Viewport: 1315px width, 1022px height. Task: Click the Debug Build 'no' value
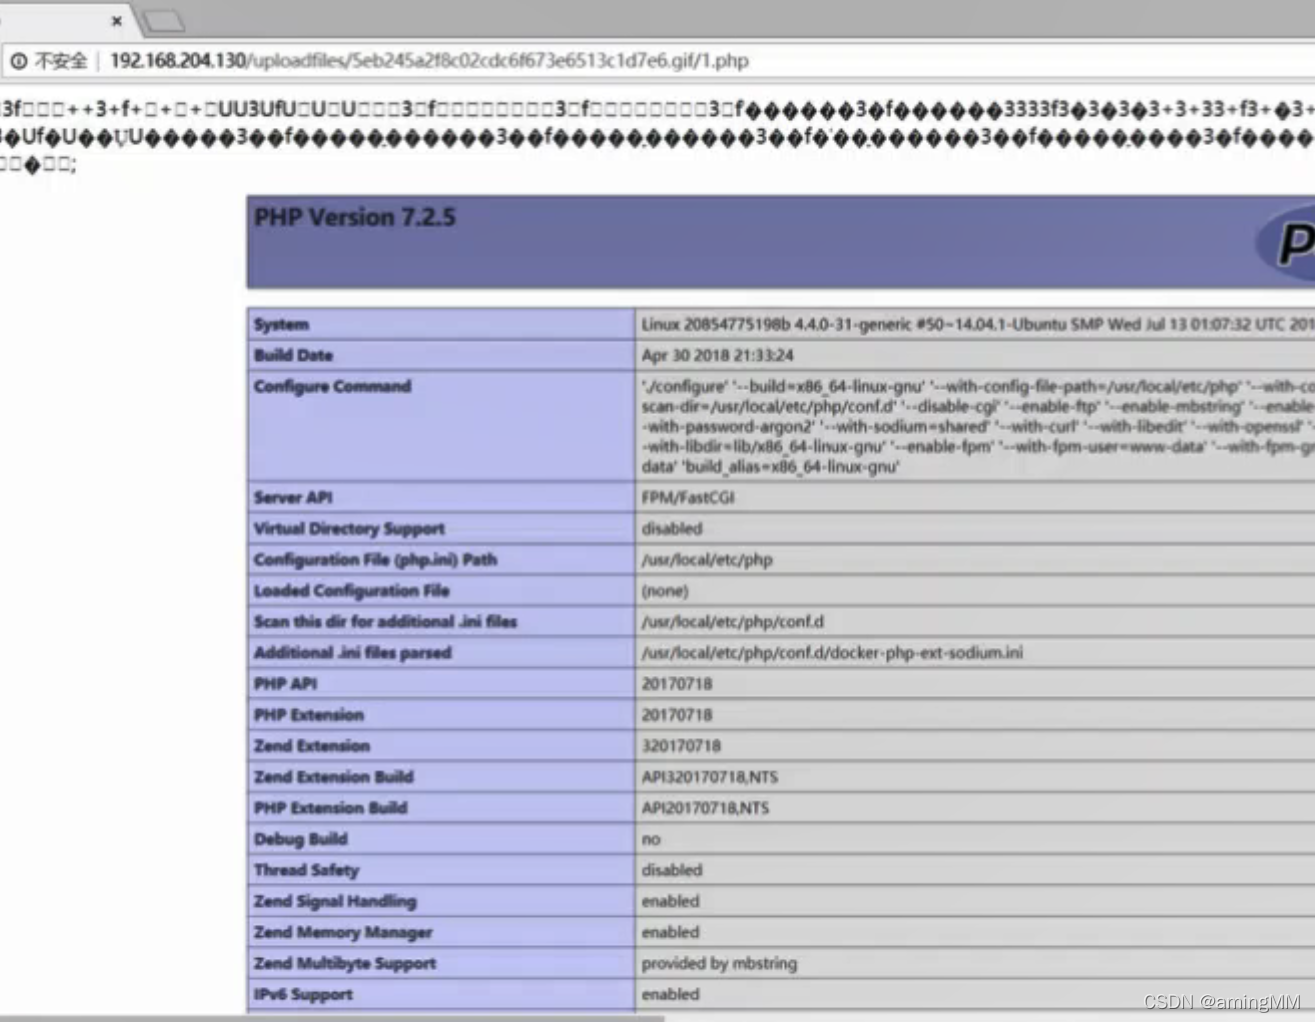tap(651, 839)
